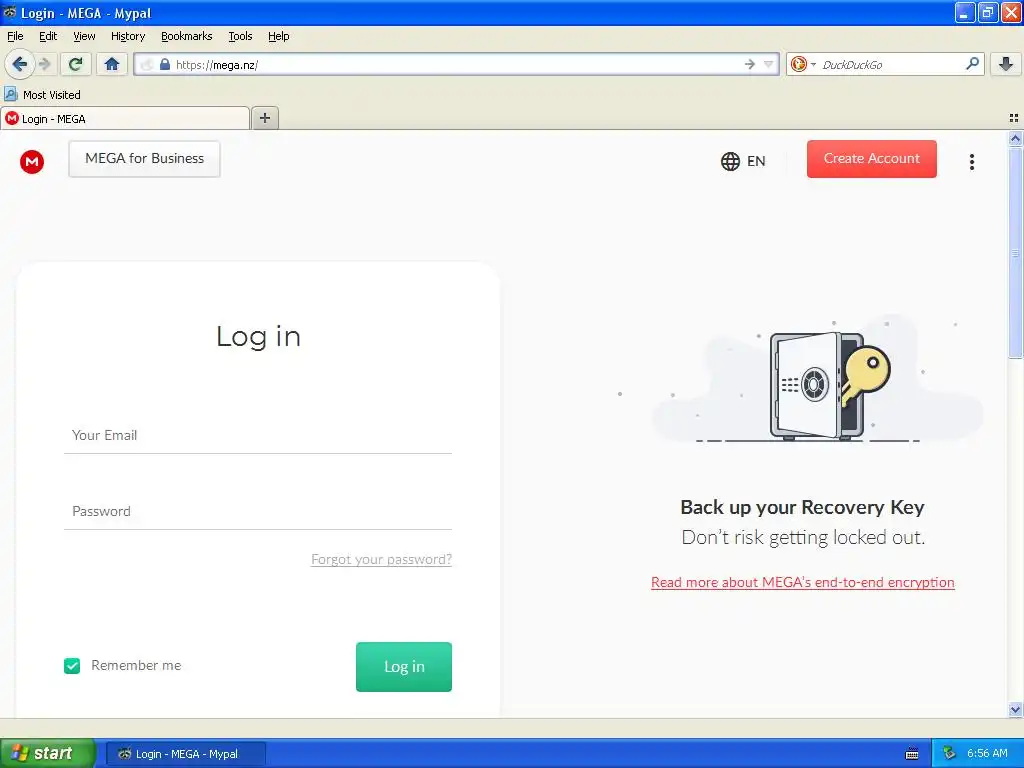This screenshot has width=1024, height=768.
Task: Click the search magnifier icon
Action: (972, 64)
